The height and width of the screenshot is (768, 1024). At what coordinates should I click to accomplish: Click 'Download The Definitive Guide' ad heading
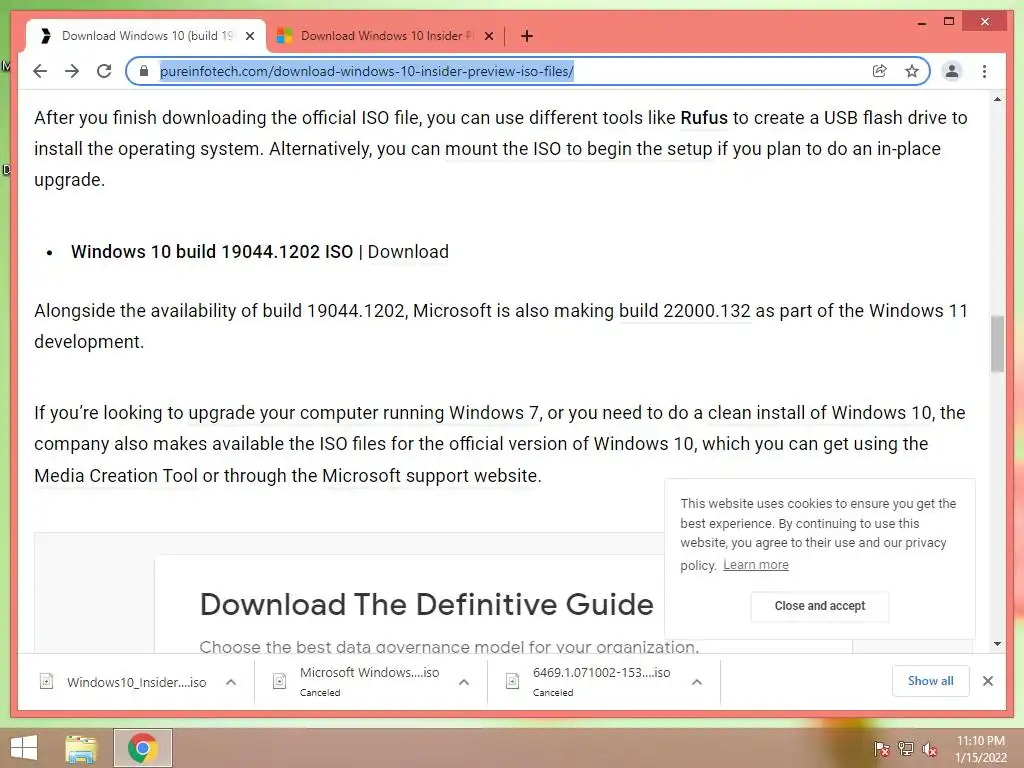[x=426, y=605]
